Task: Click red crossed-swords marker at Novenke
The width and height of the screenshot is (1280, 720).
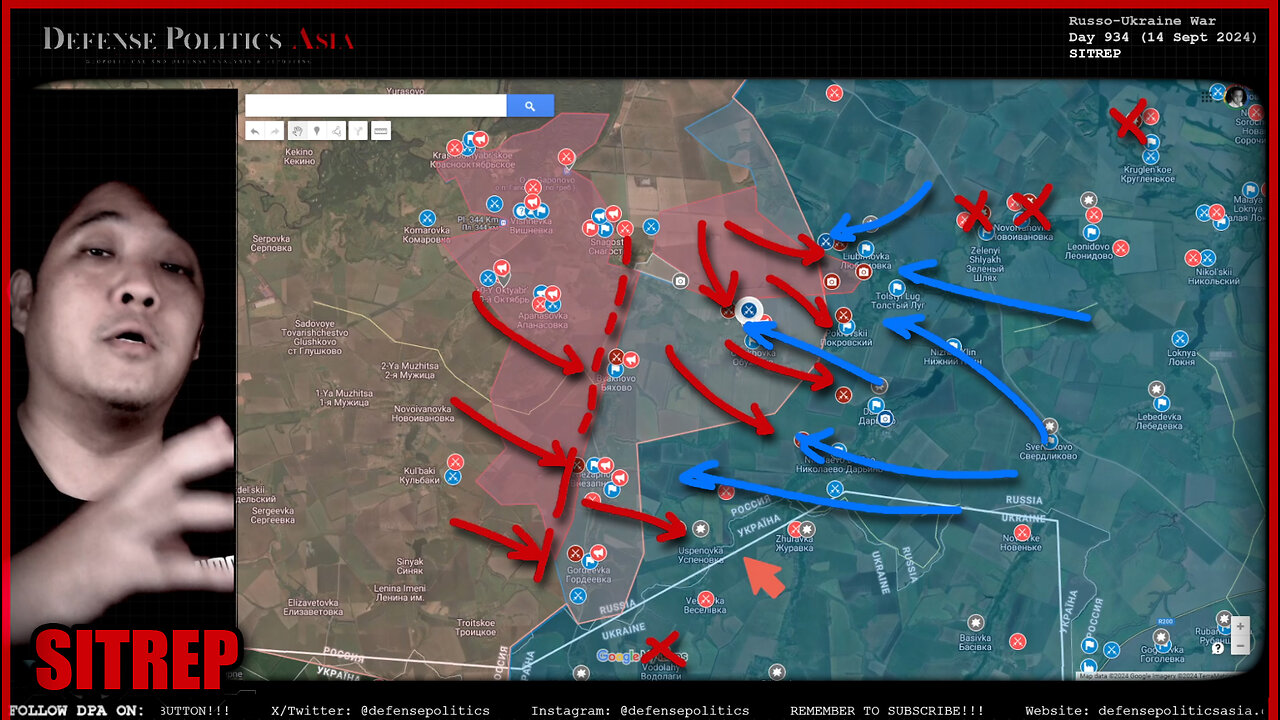Action: coord(1022,532)
